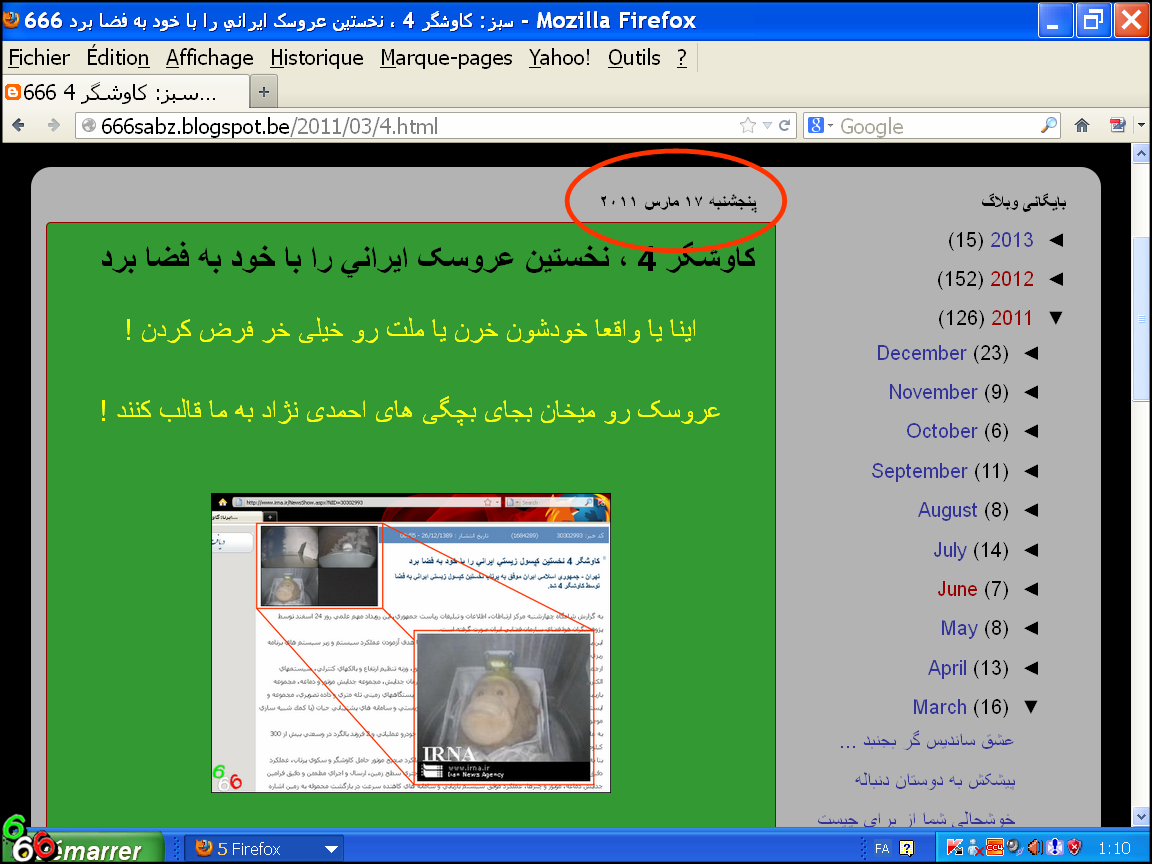Open the March (16) archive link
This screenshot has height=864, width=1152.
(939, 707)
